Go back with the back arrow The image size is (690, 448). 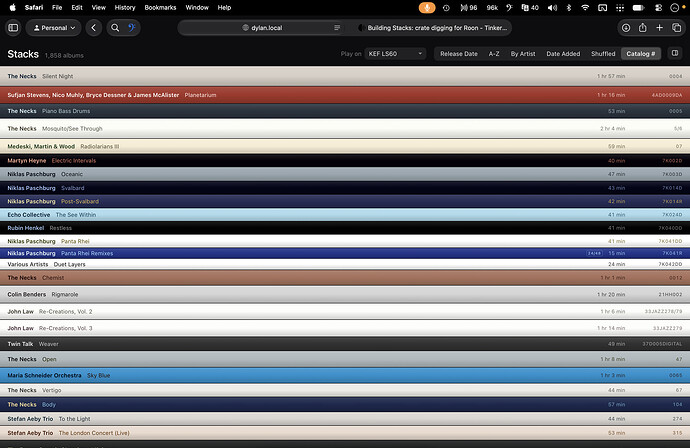pyautogui.click(x=94, y=28)
